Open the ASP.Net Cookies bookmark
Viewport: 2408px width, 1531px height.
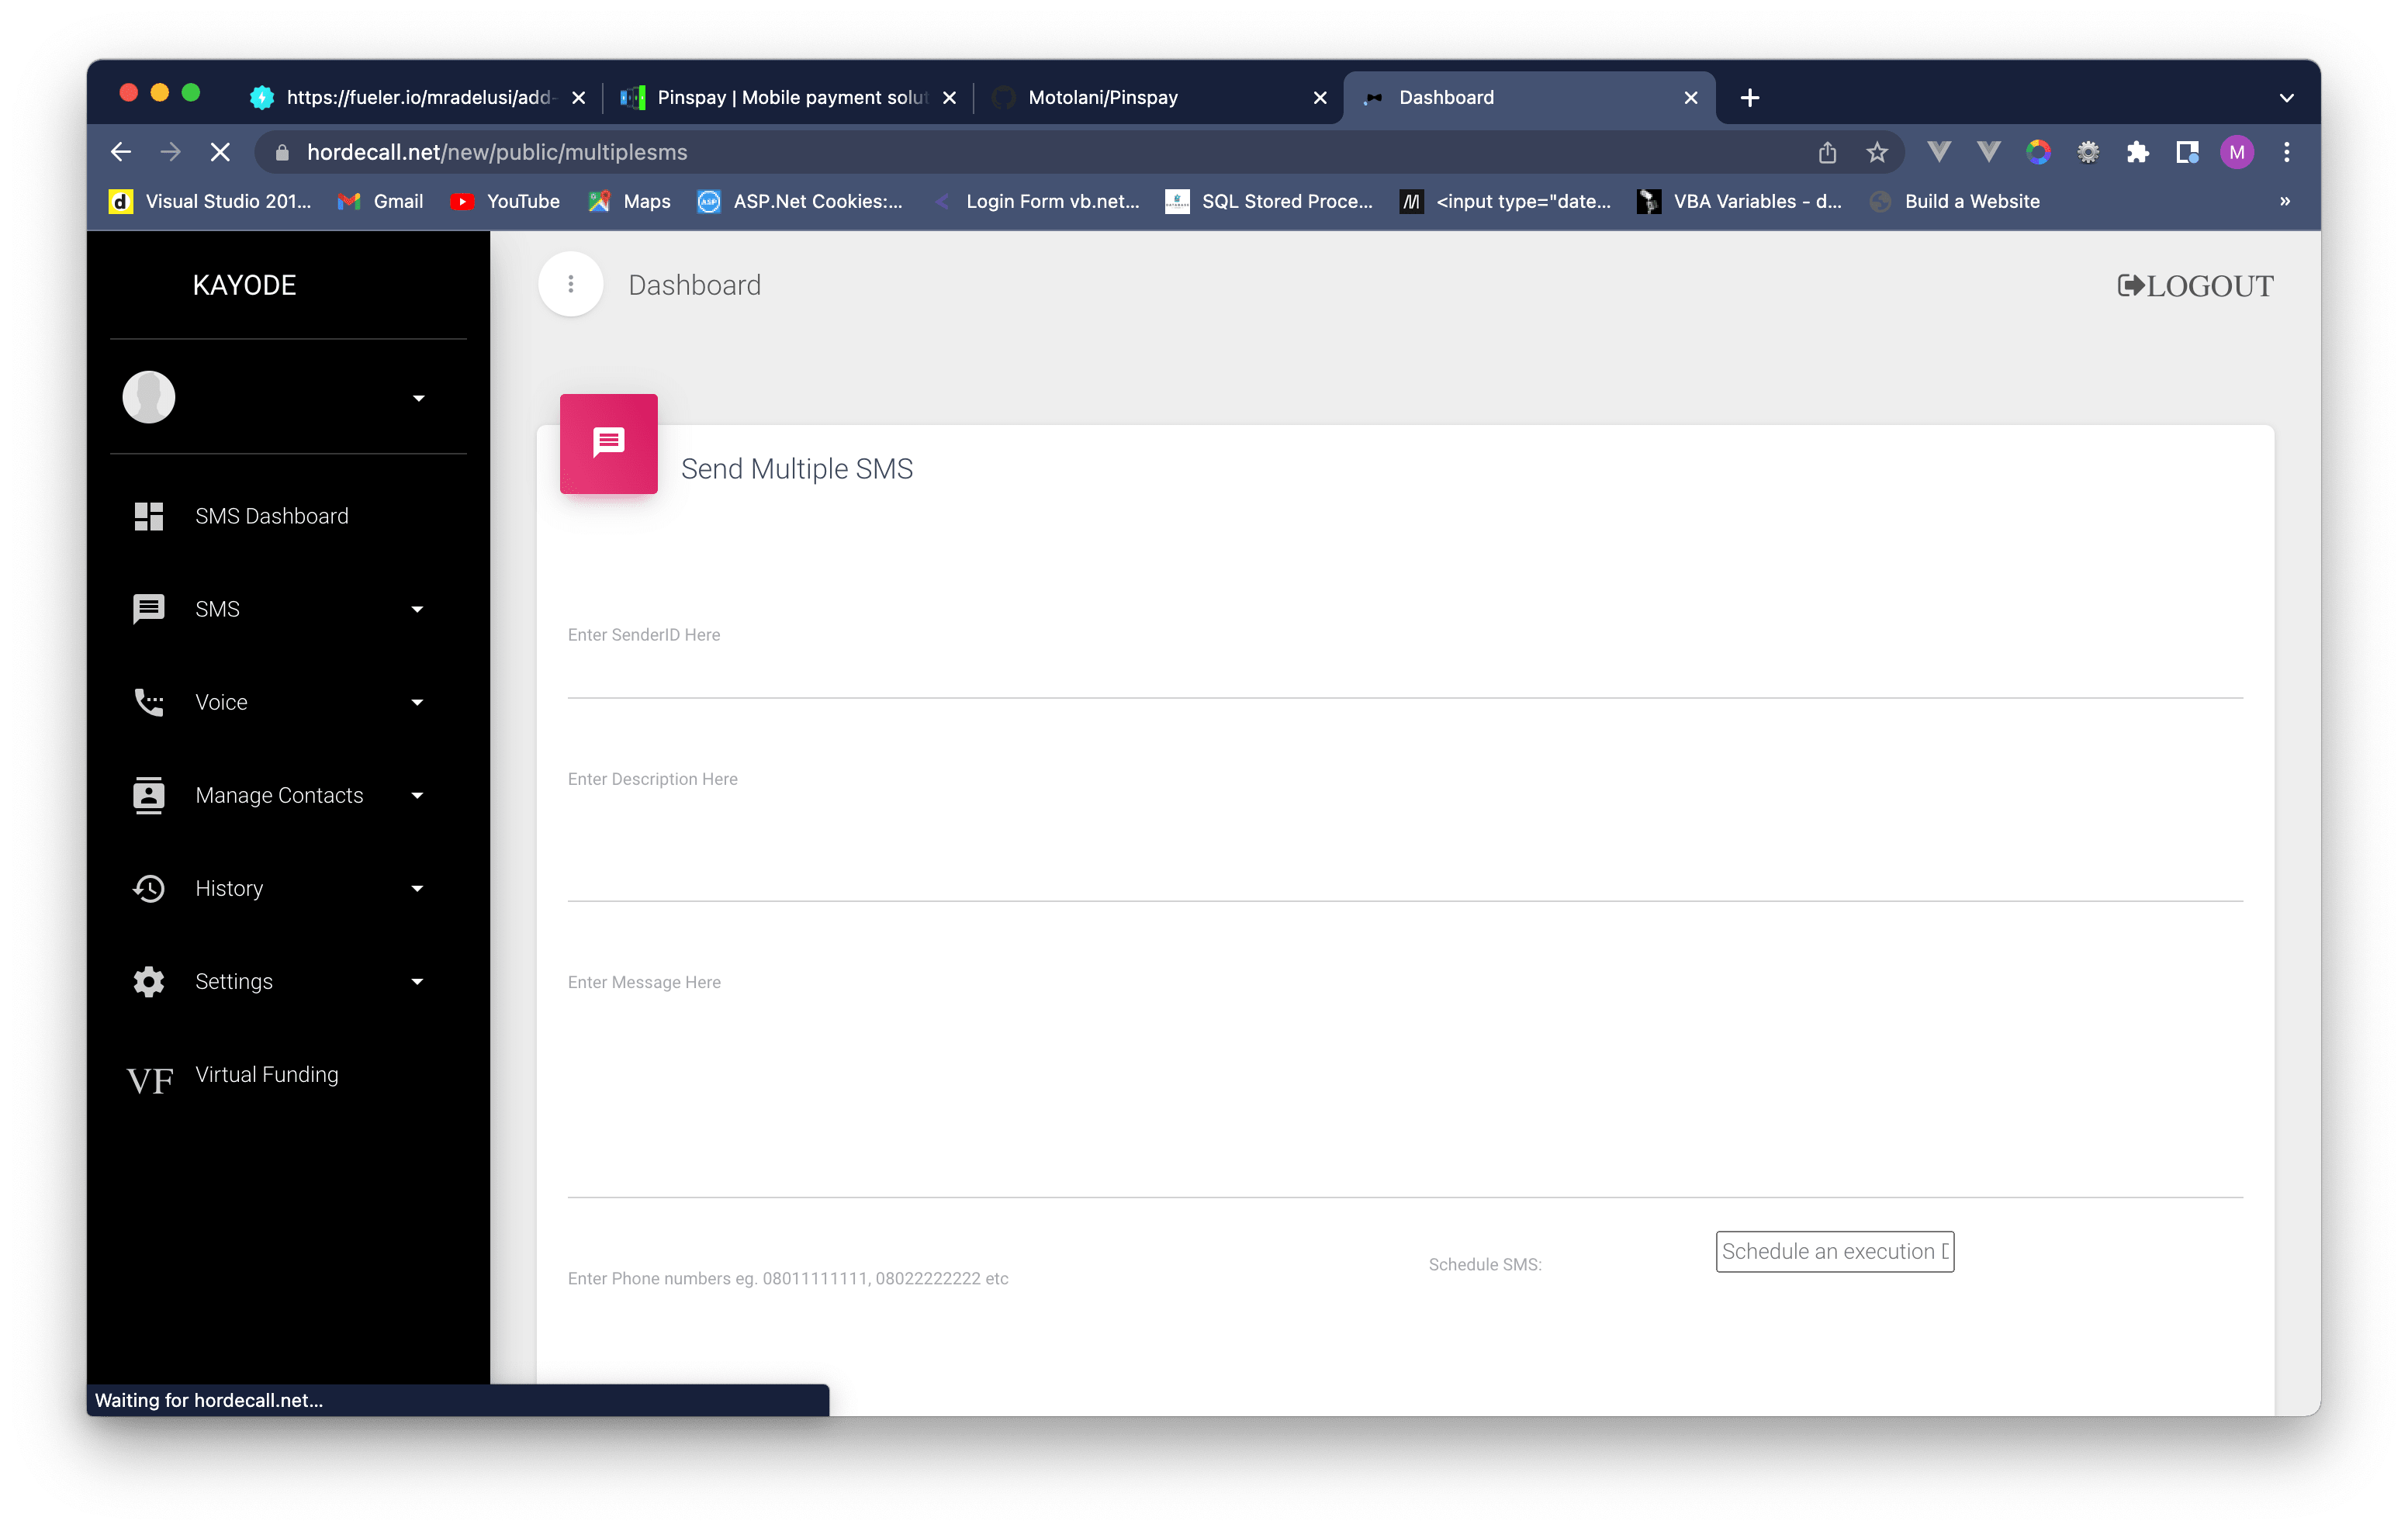(x=800, y=201)
